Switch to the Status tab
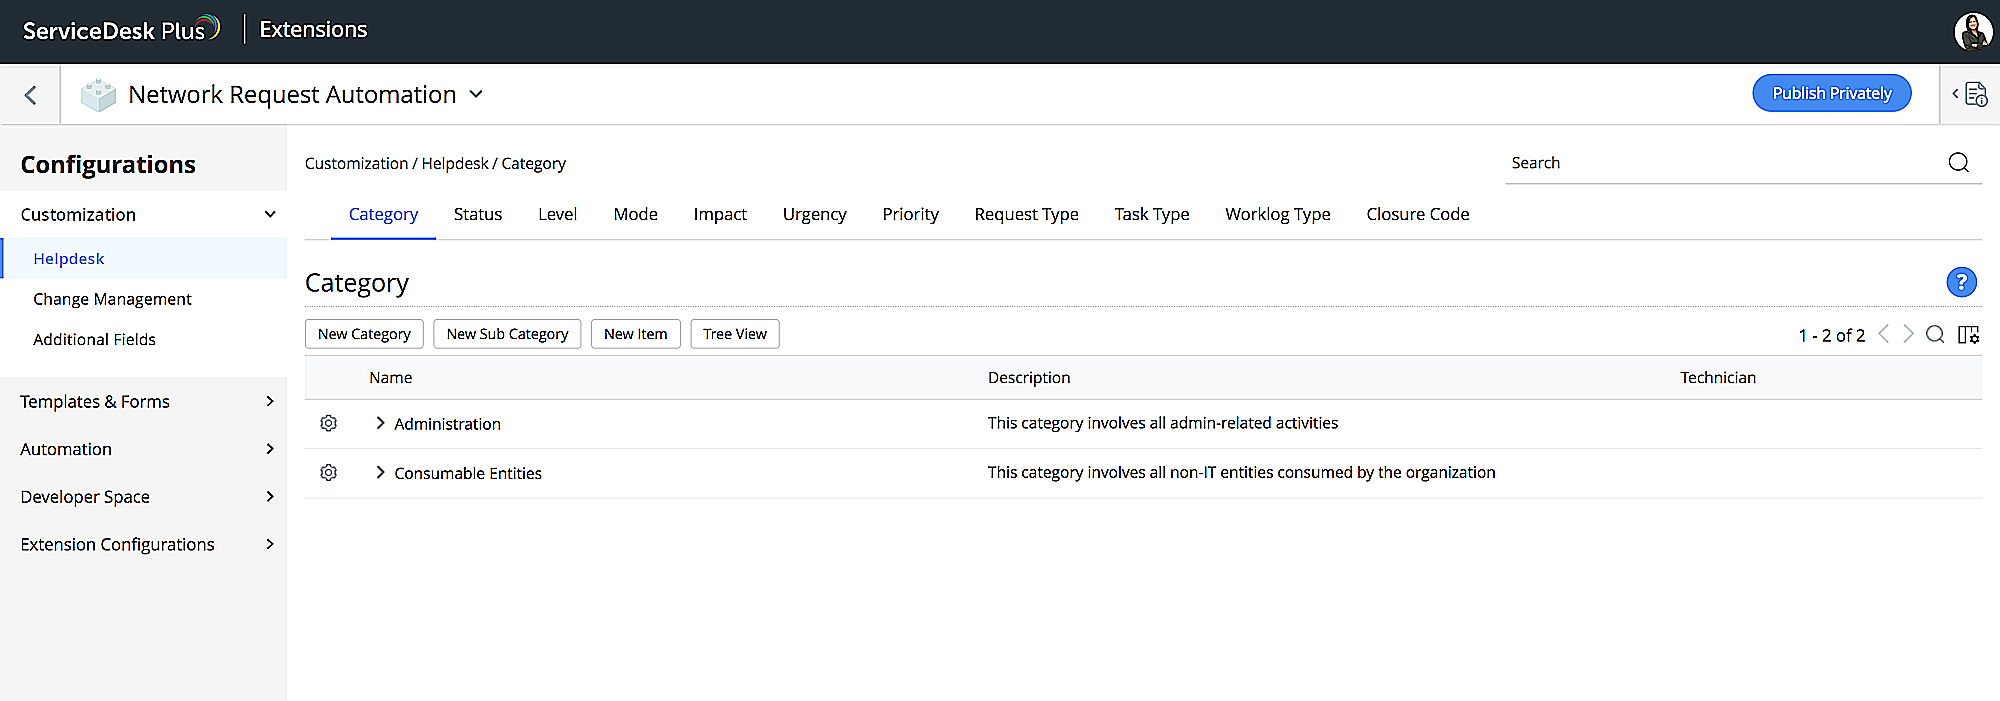 (x=478, y=214)
